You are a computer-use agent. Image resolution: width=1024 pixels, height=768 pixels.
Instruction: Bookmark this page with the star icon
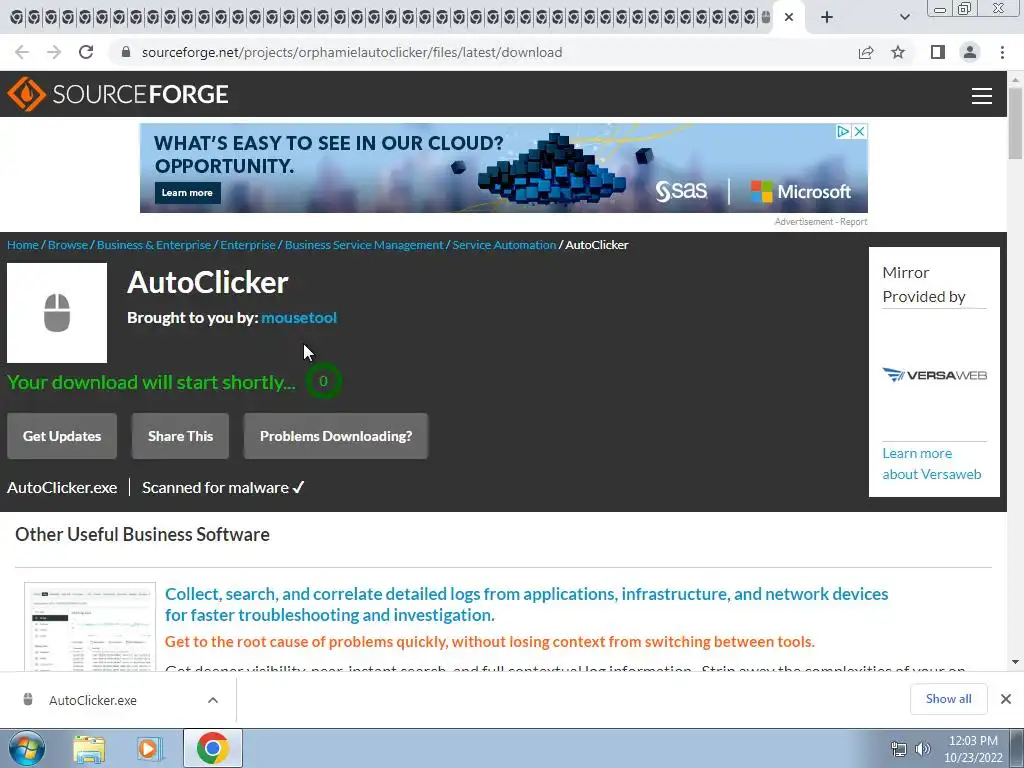tap(898, 52)
